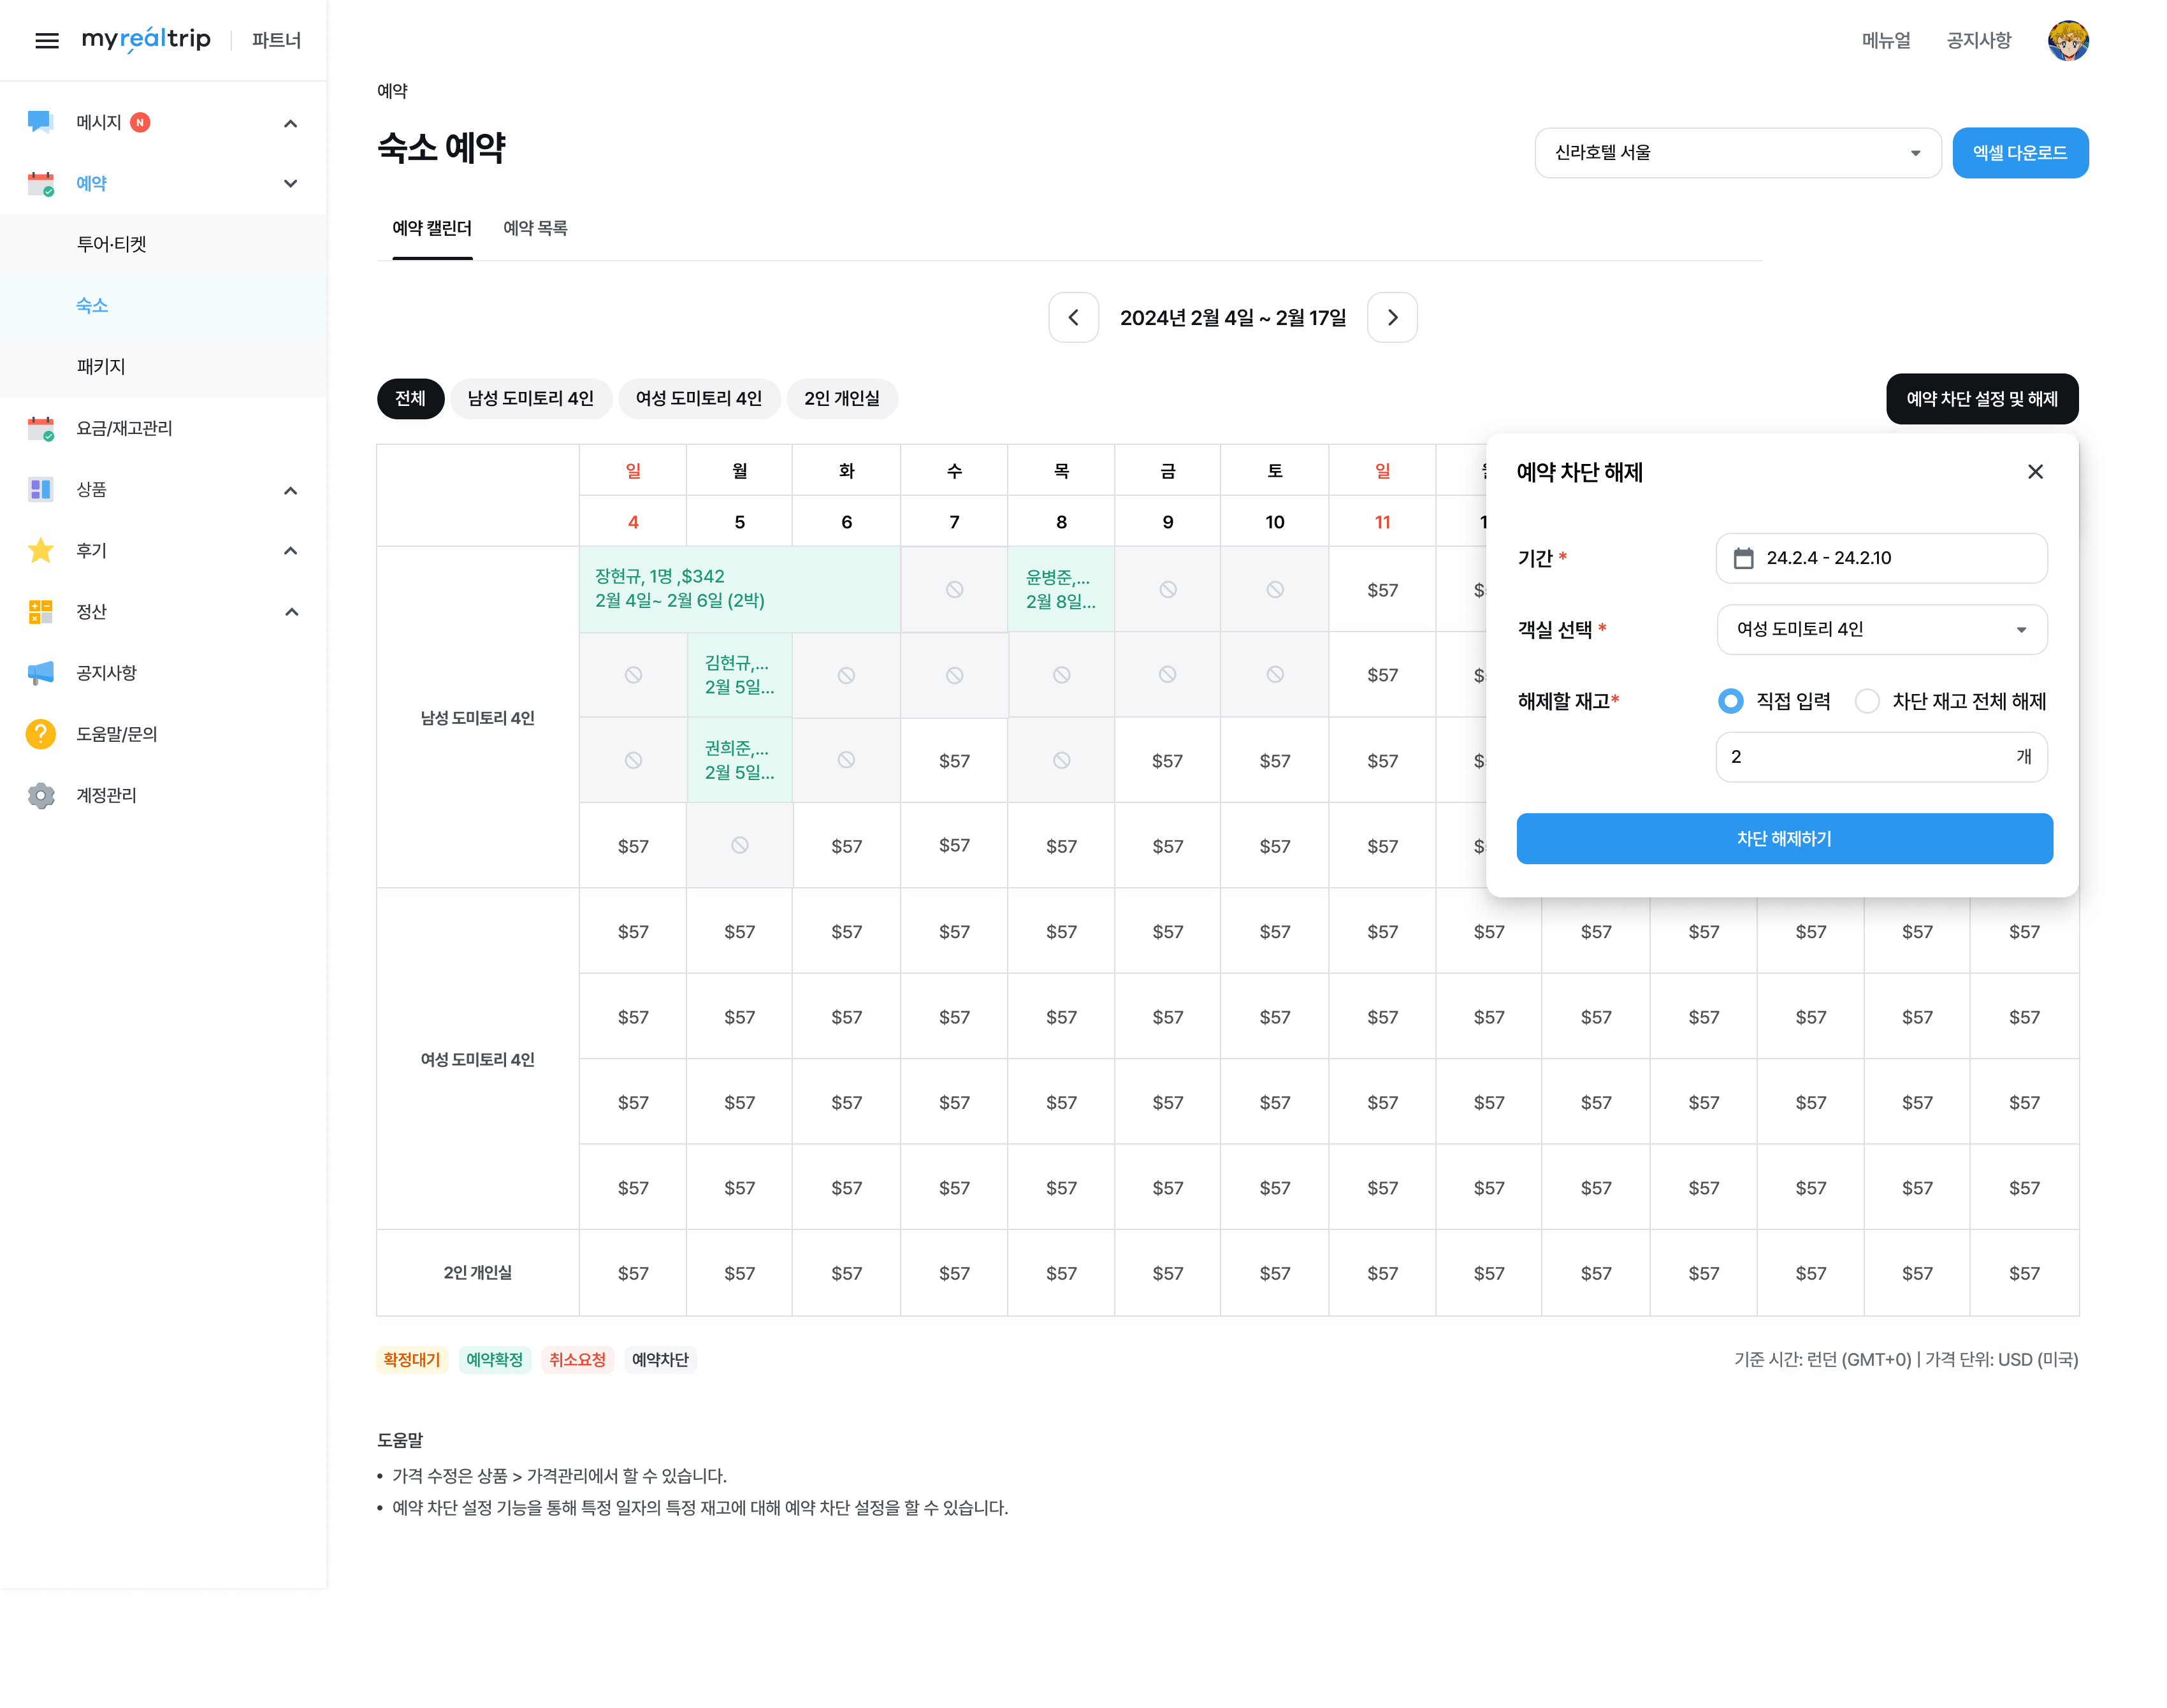The image size is (2167, 1708).
Task: Go to previous date range arrow
Action: pyautogui.click(x=1073, y=317)
